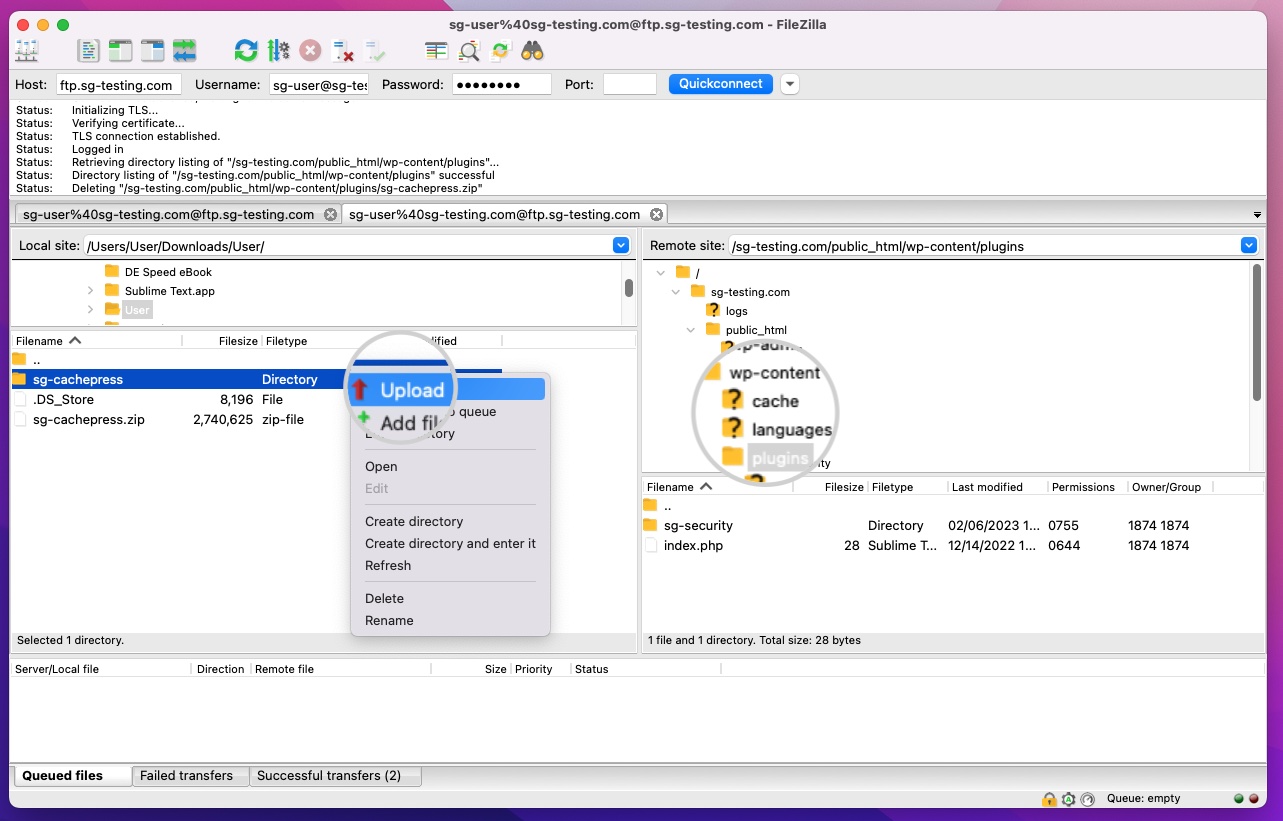Viewport: 1283px width, 821px height.
Task: Select Create directory and enter it
Action: [450, 543]
